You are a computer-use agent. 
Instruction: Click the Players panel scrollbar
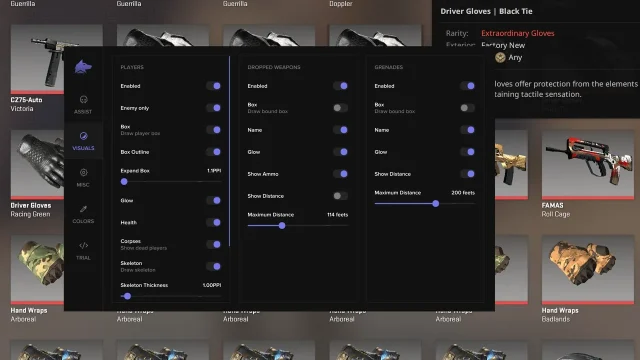(229, 151)
